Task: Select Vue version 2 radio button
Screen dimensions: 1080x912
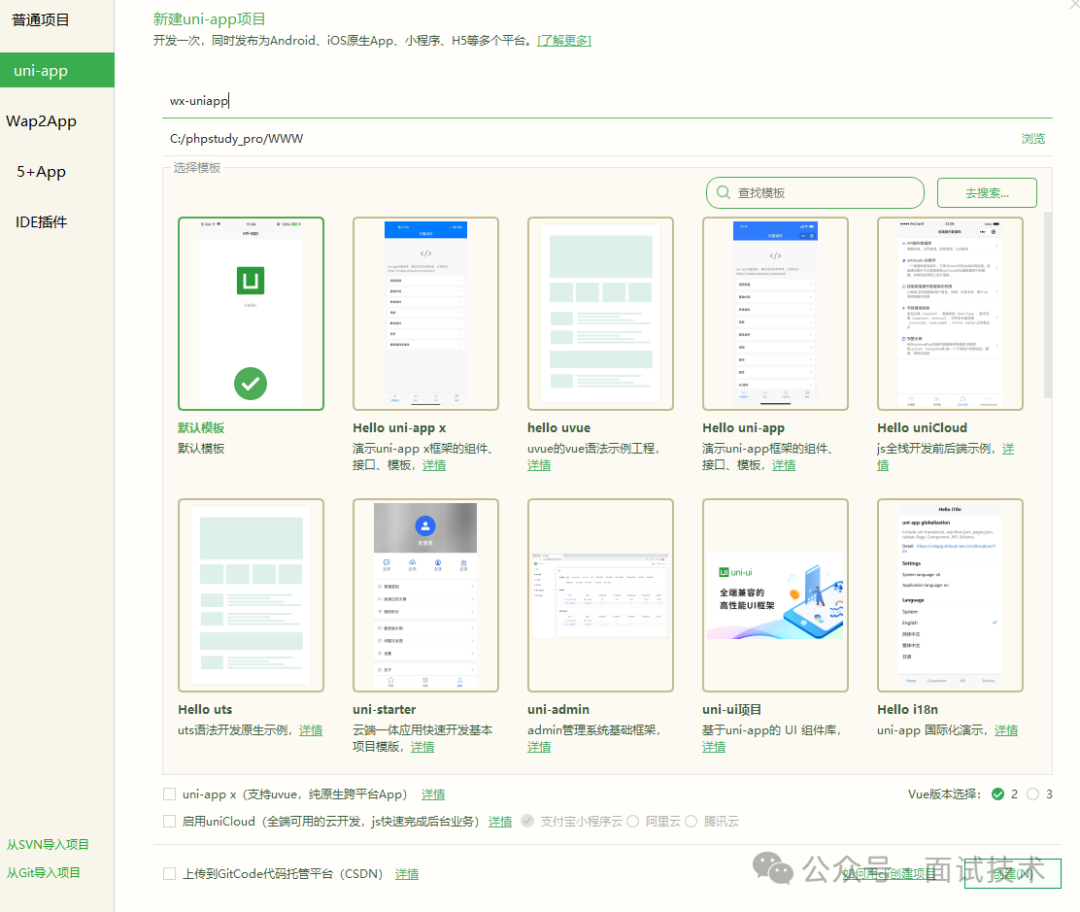Action: [997, 794]
